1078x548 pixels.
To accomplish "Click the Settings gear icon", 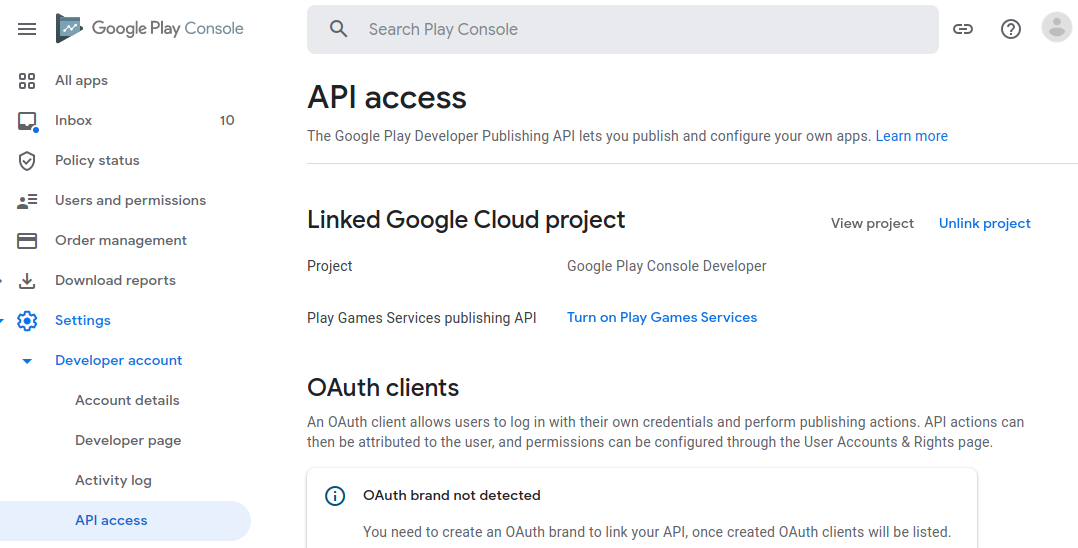I will point(27,320).
